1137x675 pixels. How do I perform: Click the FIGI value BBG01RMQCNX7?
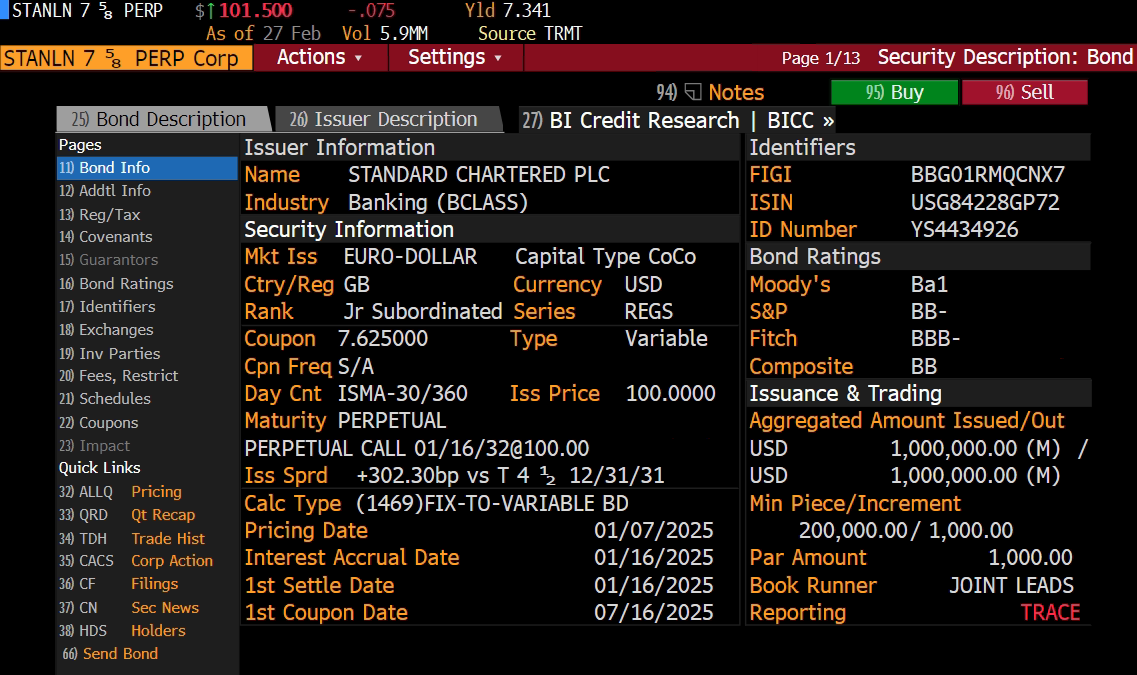988,175
